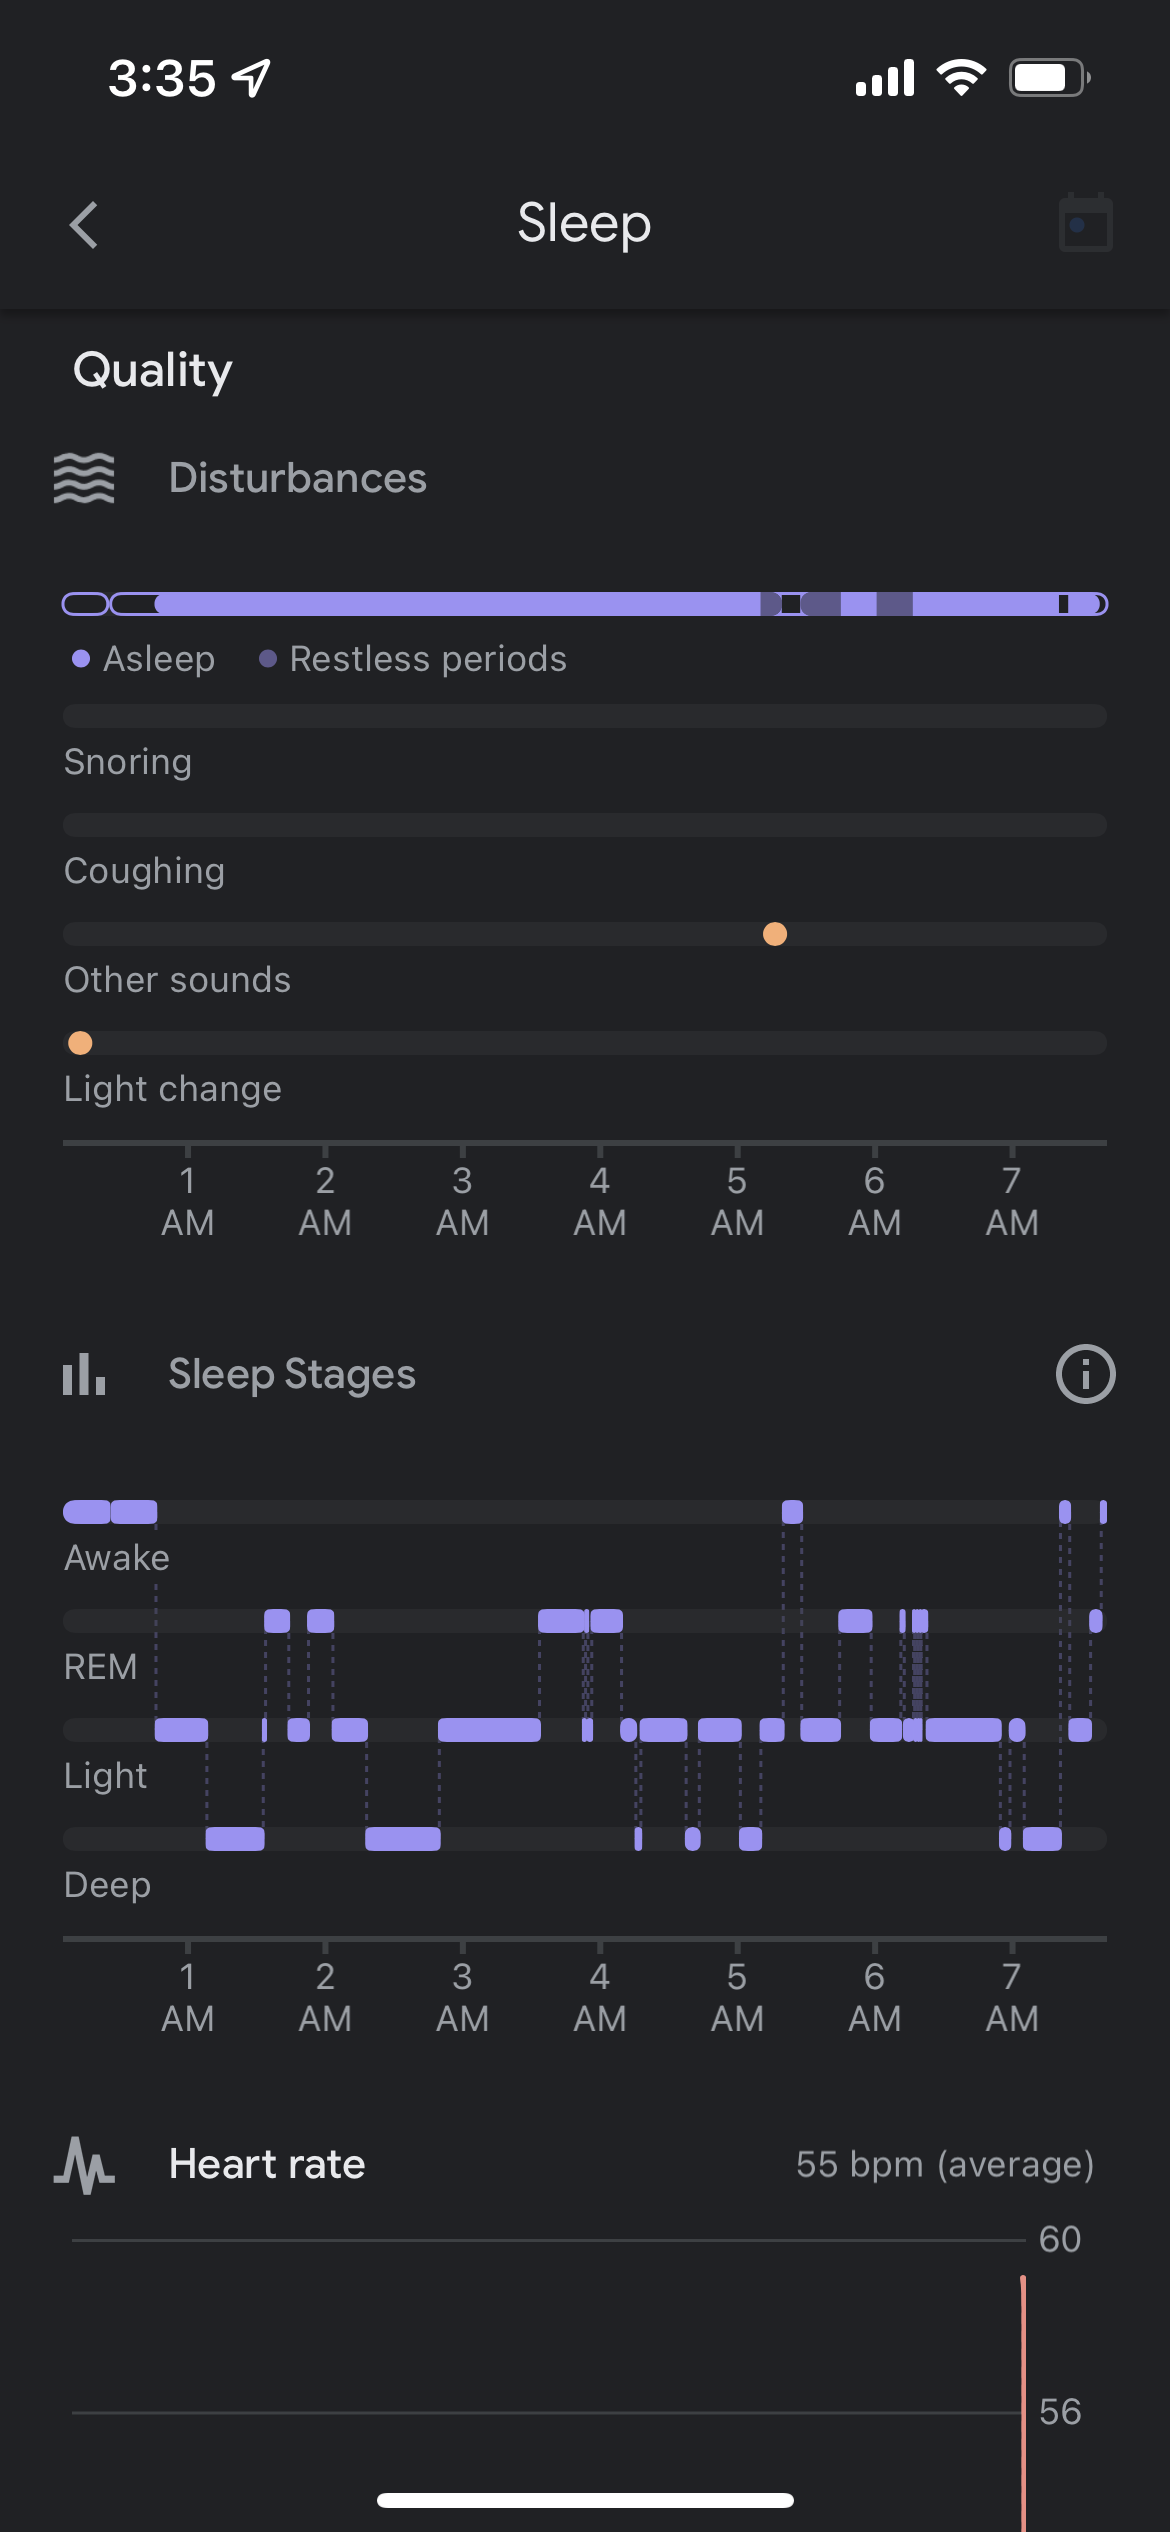
Task: Tap the Asleep legend label
Action: pos(158,659)
